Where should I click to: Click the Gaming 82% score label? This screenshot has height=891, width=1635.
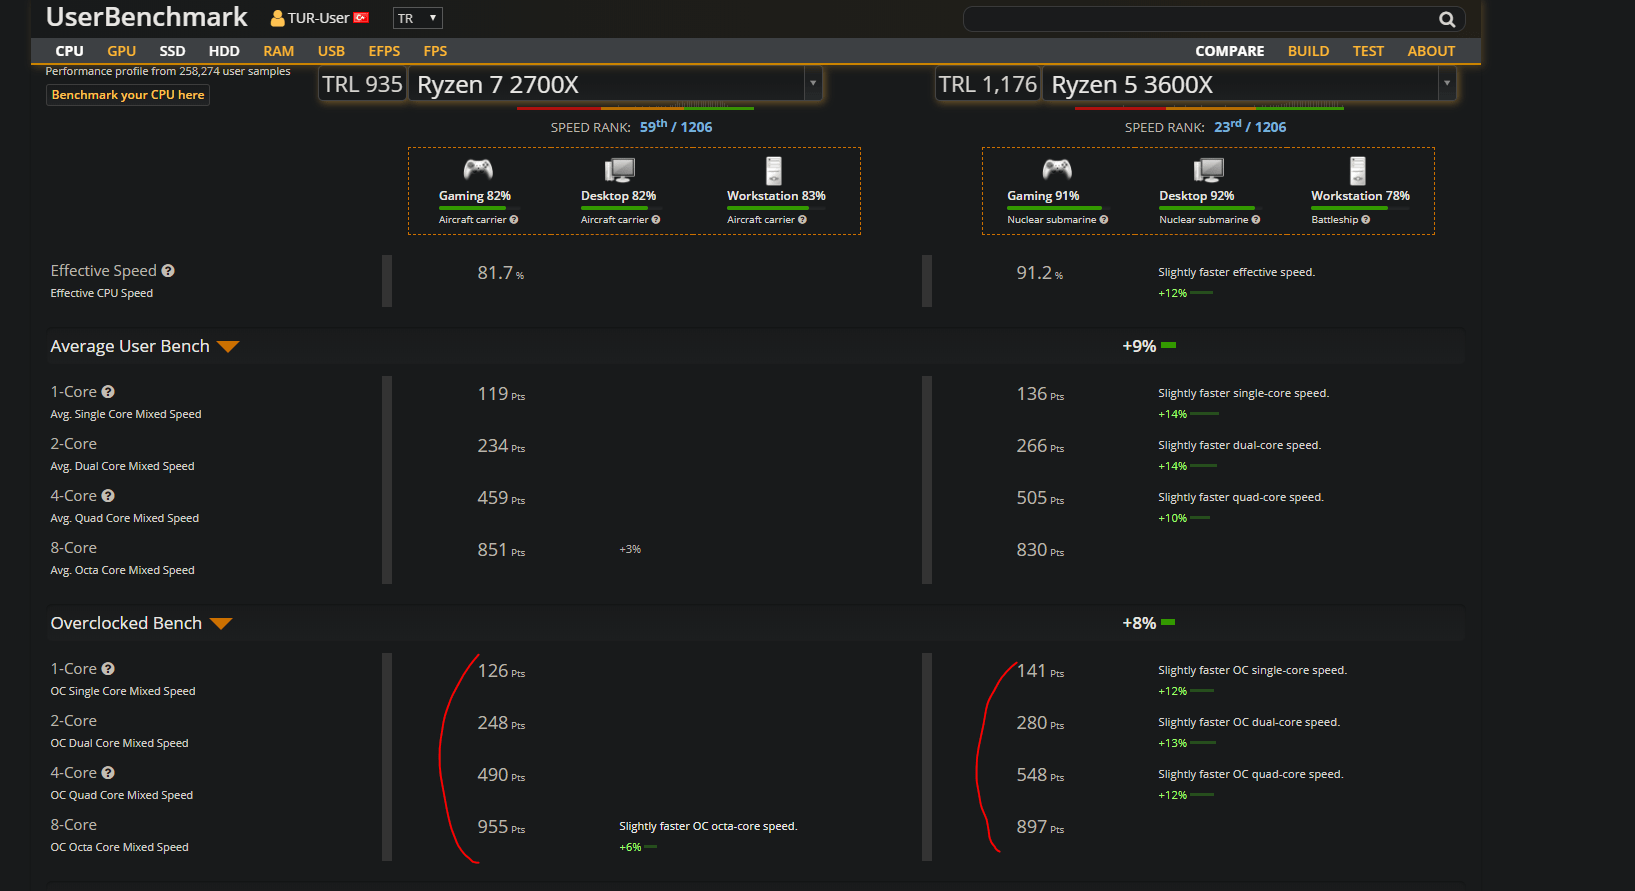pyautogui.click(x=475, y=196)
